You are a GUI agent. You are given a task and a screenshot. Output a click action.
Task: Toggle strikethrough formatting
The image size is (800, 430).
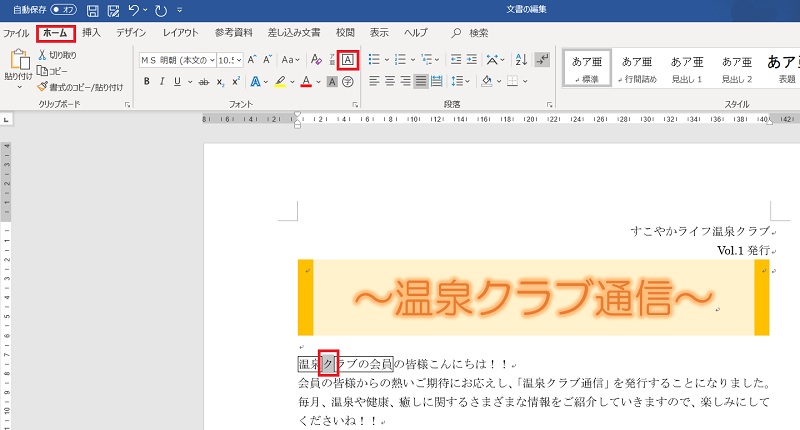click(204, 82)
